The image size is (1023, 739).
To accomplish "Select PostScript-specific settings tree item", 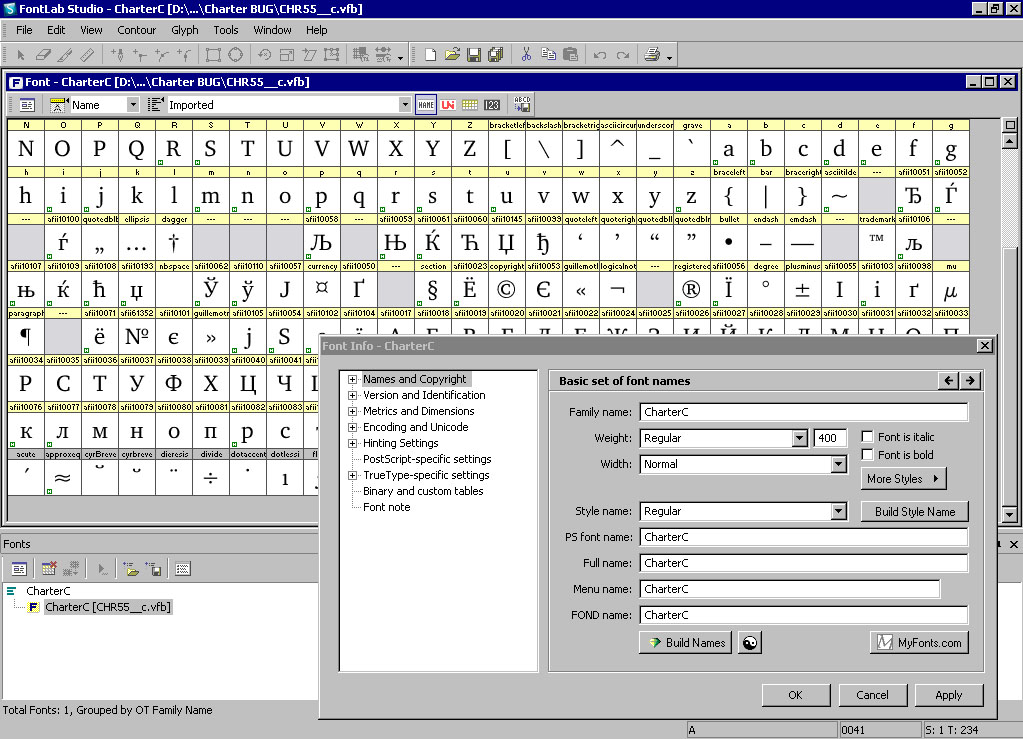I will pyautogui.click(x=427, y=459).
